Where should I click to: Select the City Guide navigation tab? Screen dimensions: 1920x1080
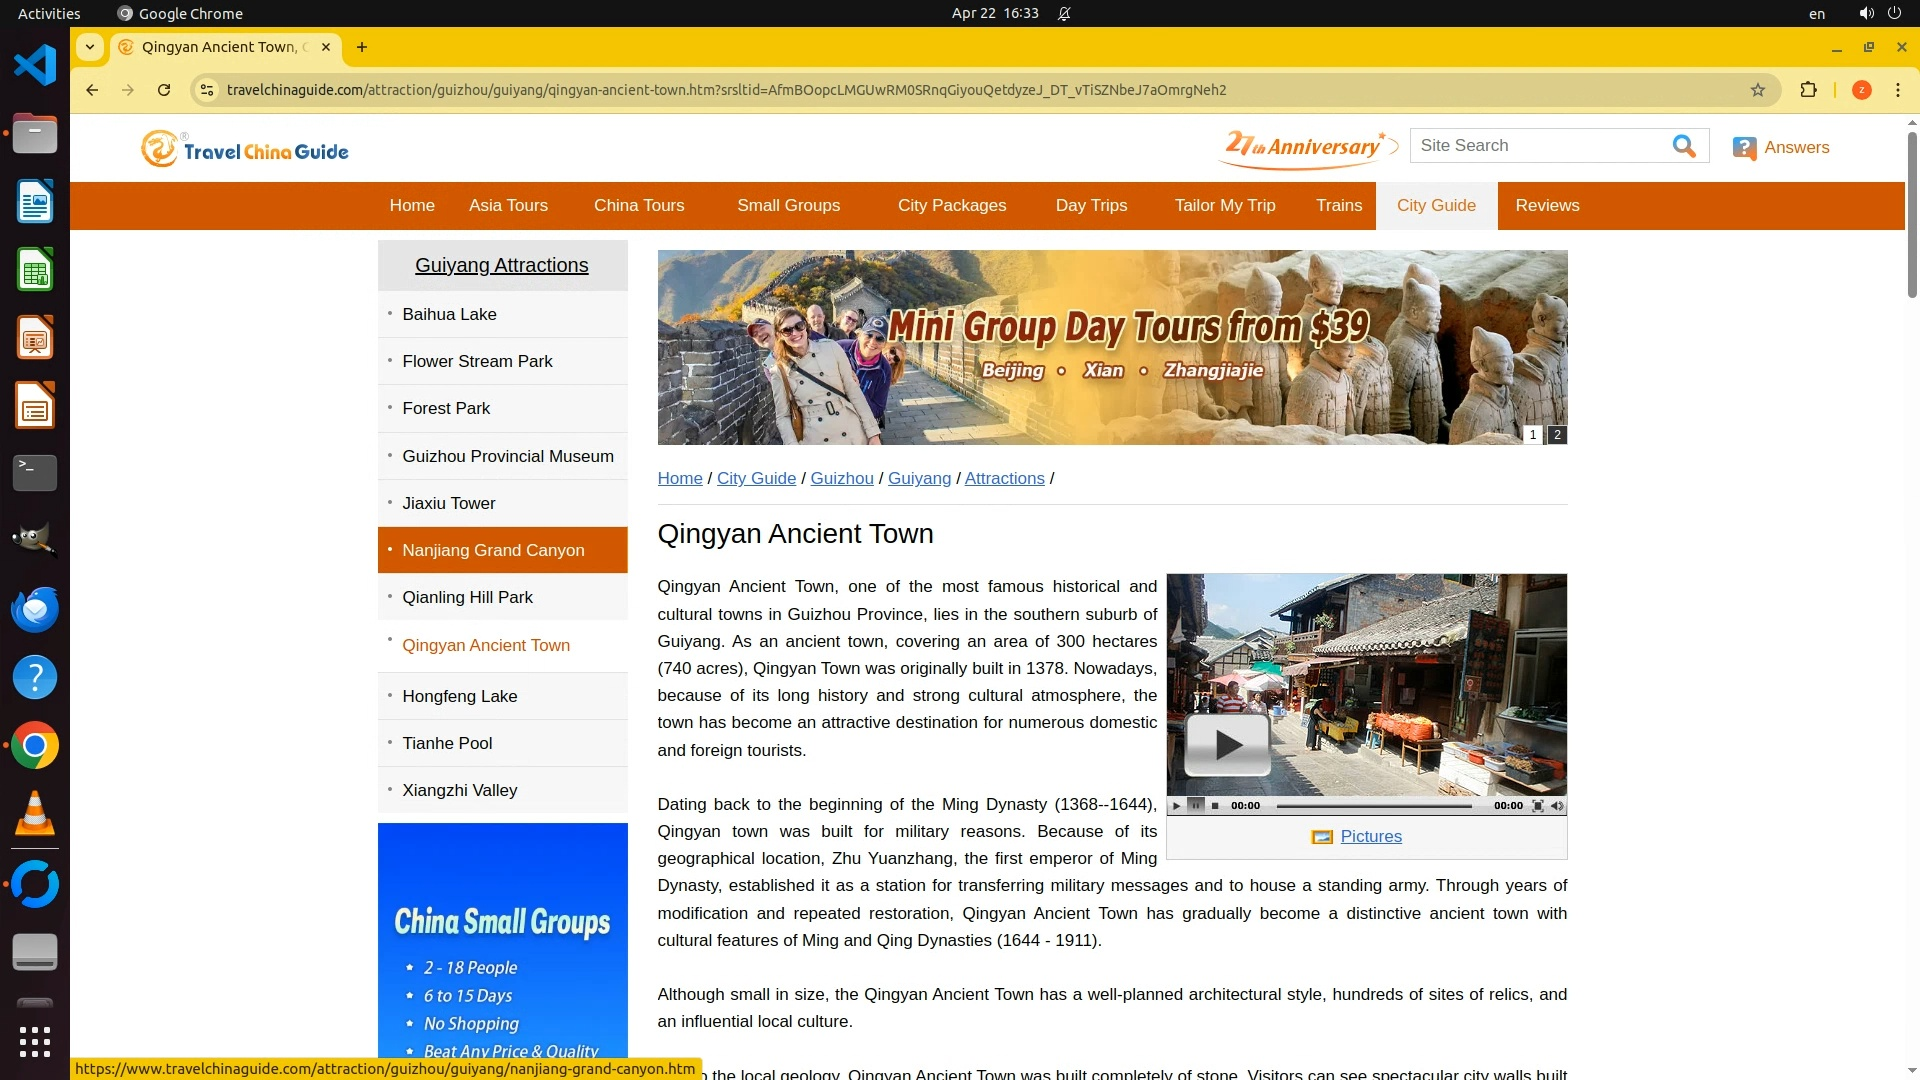[1436, 206]
